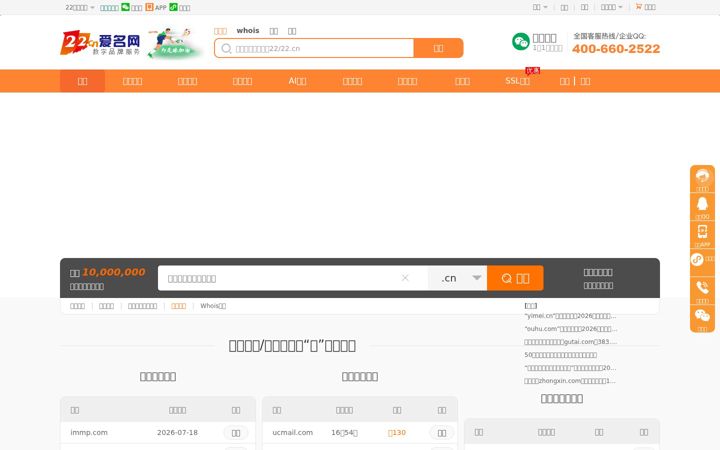Click the green WeChat circle beside the hotline
Image resolution: width=720 pixels, height=450 pixels.
click(x=521, y=42)
